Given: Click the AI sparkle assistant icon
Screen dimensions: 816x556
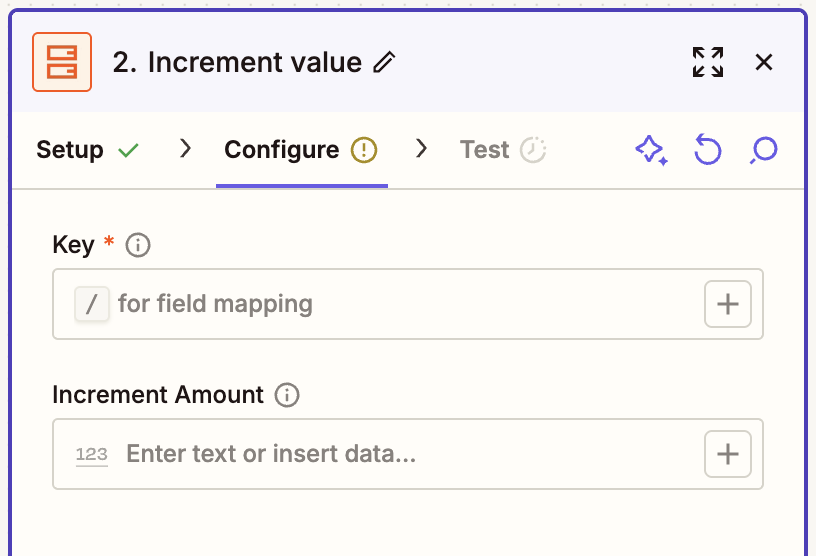Looking at the screenshot, I should (652, 150).
